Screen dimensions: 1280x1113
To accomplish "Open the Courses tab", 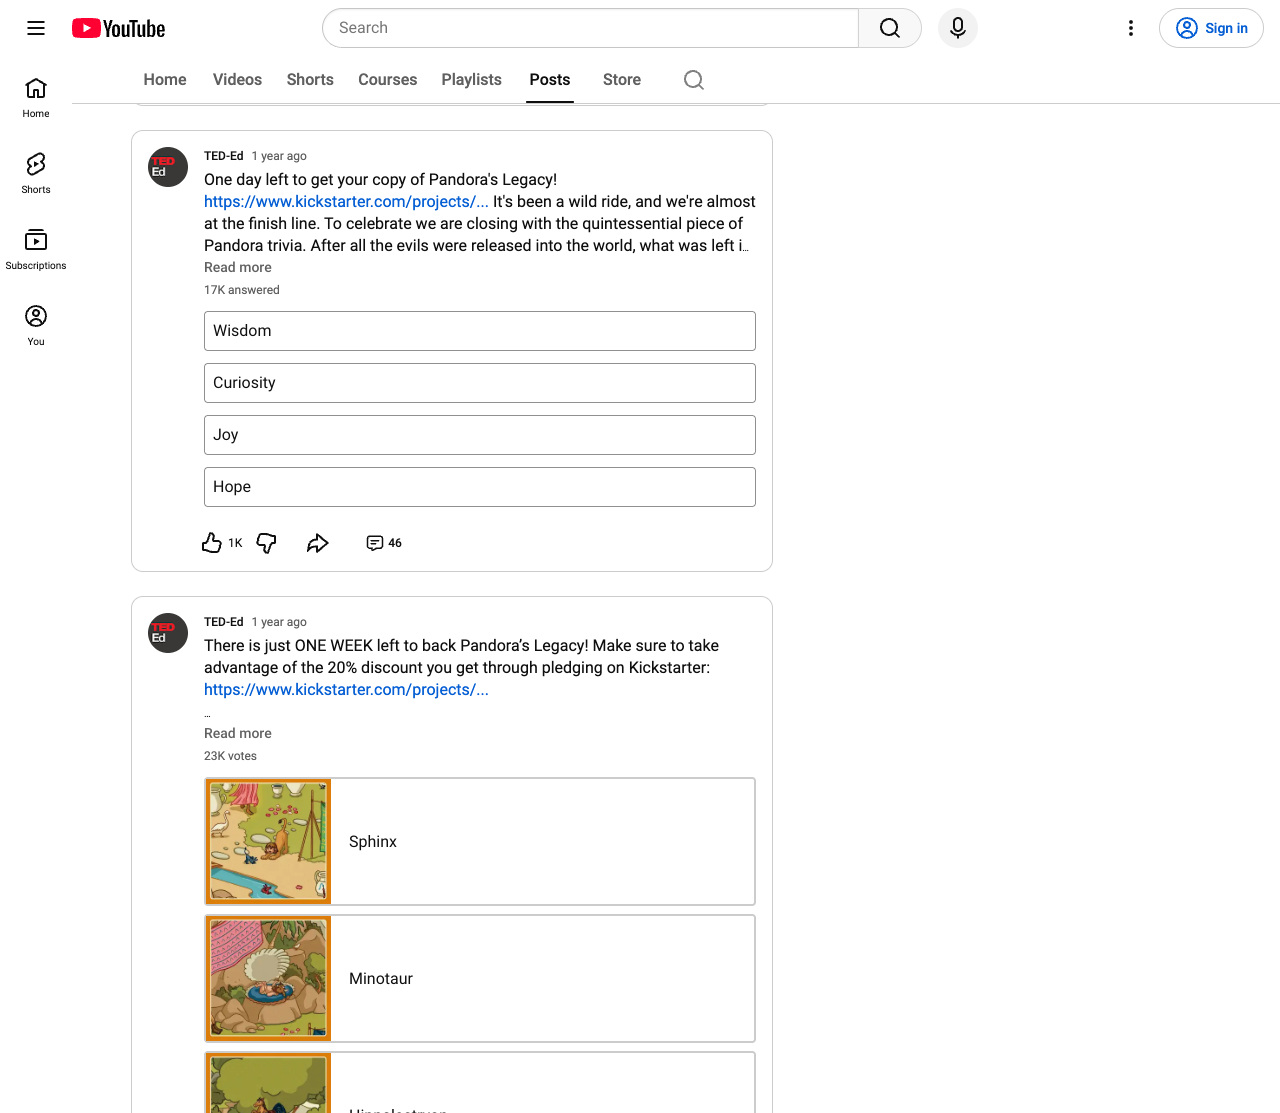I will tap(388, 80).
